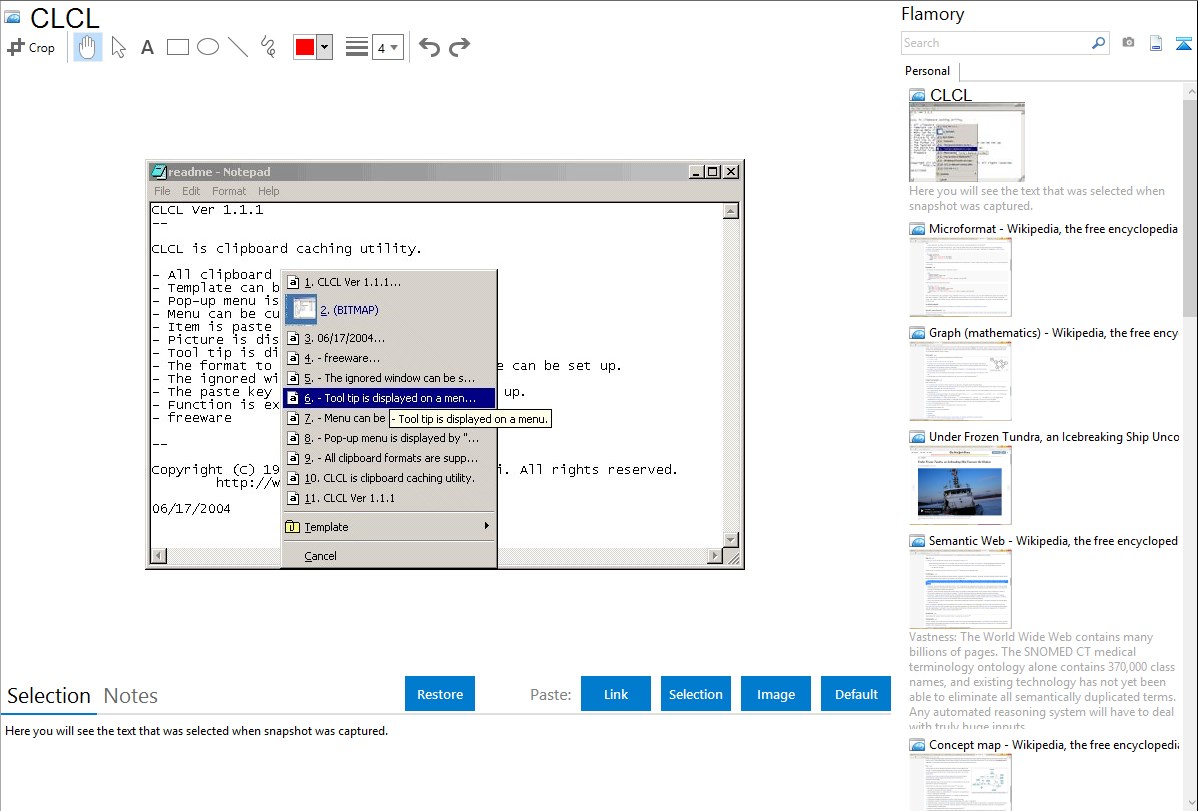Select the 'Concept map - Wikipedia' snapshot title

click(x=1054, y=744)
